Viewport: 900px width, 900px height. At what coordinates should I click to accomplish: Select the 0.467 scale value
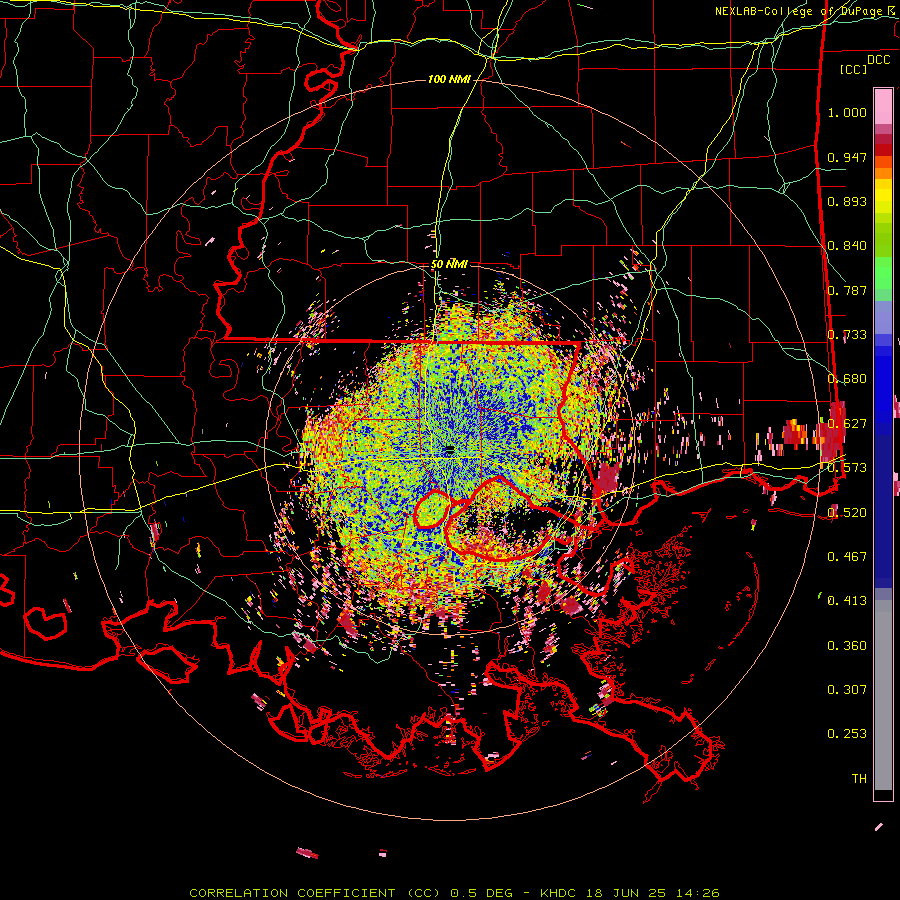click(x=847, y=556)
